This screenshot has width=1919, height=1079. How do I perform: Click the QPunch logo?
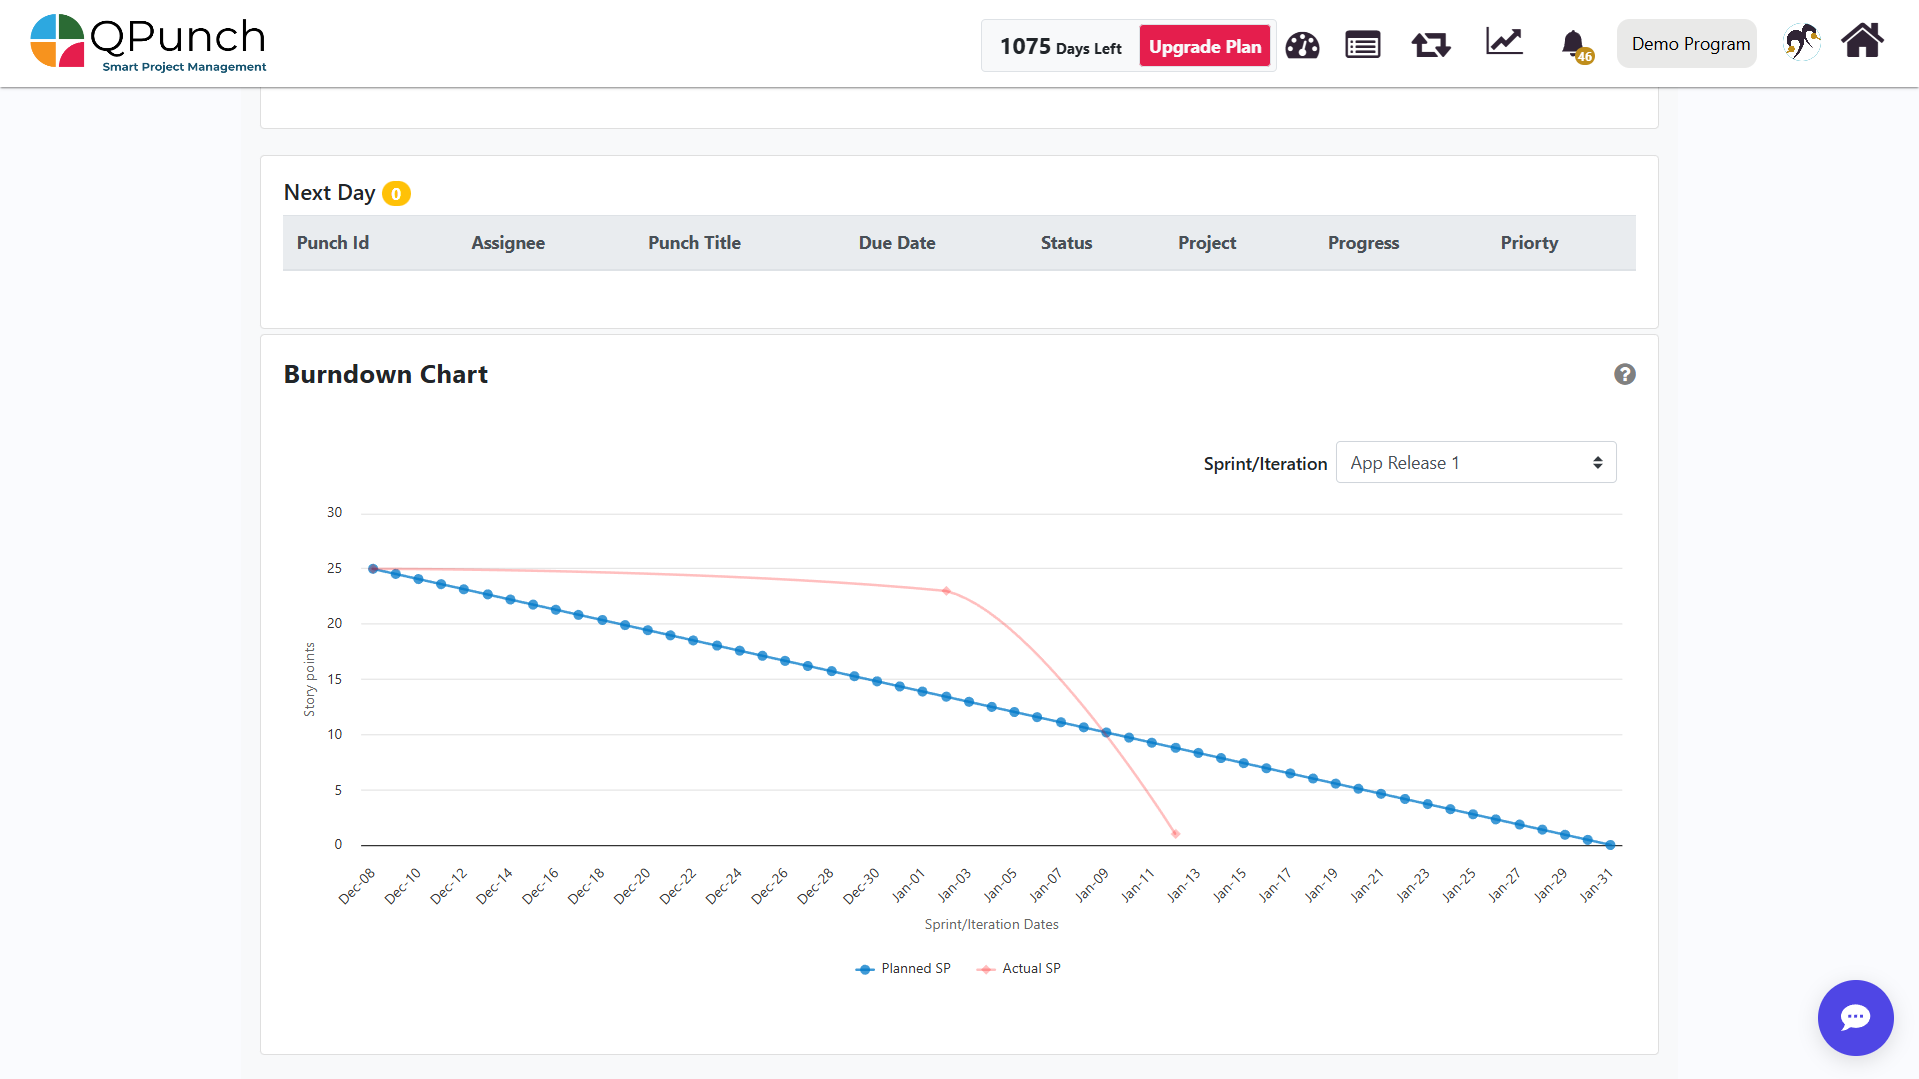coord(148,43)
